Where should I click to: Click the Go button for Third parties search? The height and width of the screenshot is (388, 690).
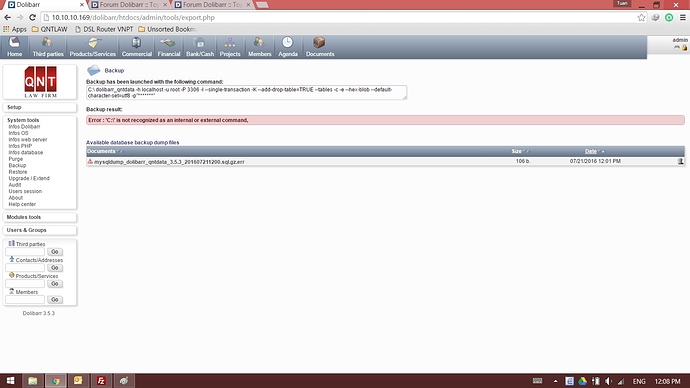tap(55, 252)
